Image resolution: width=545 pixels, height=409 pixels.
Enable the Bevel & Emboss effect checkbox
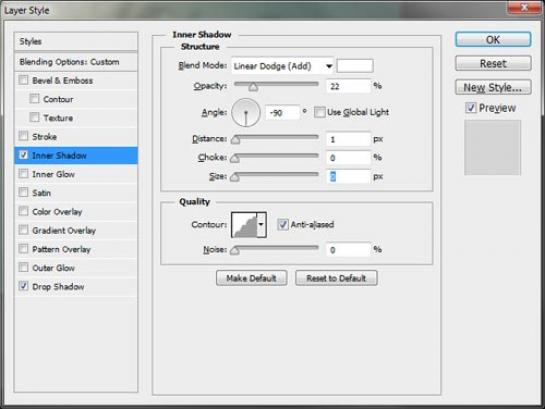pyautogui.click(x=23, y=80)
